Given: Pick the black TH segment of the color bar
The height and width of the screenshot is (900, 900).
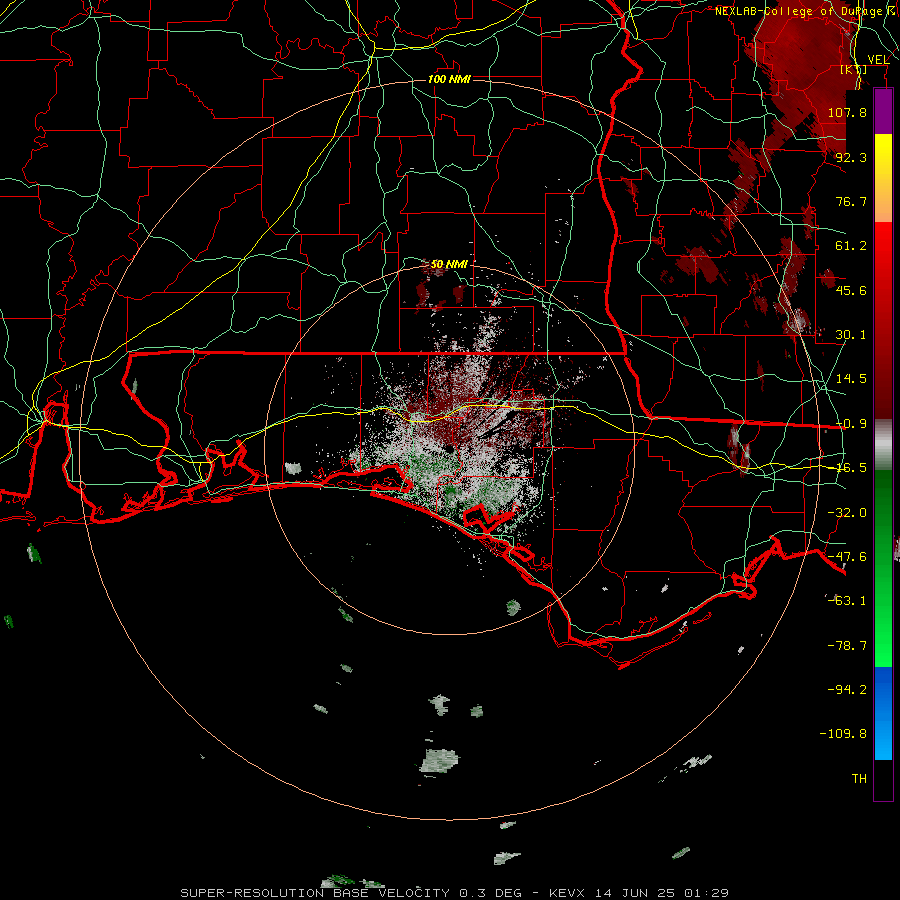Looking at the screenshot, I should coord(883,779).
